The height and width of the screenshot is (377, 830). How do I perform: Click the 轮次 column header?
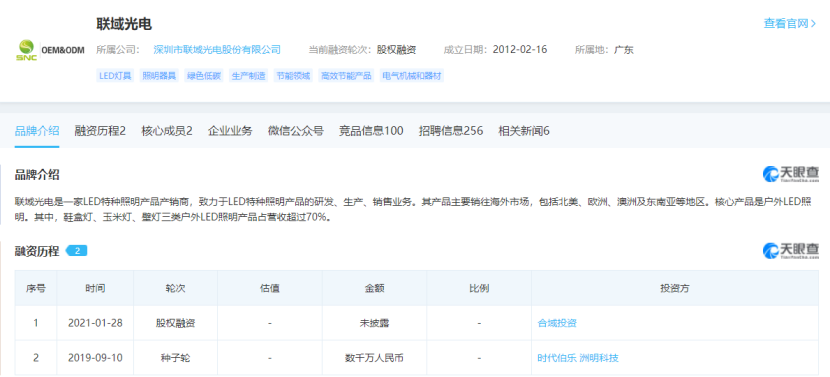(175, 289)
